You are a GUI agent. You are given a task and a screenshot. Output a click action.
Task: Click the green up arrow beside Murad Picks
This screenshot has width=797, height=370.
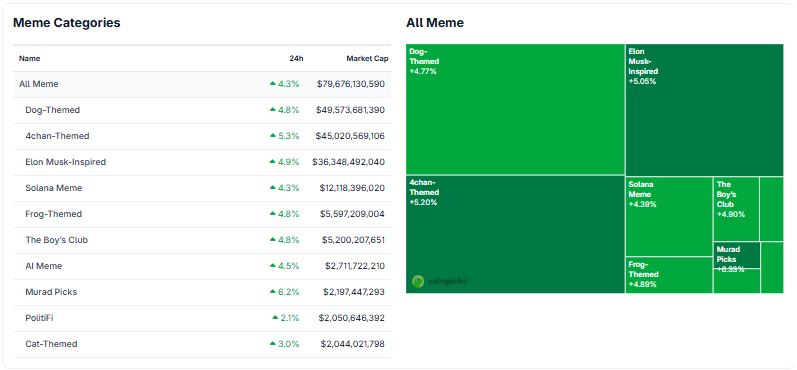coord(272,292)
